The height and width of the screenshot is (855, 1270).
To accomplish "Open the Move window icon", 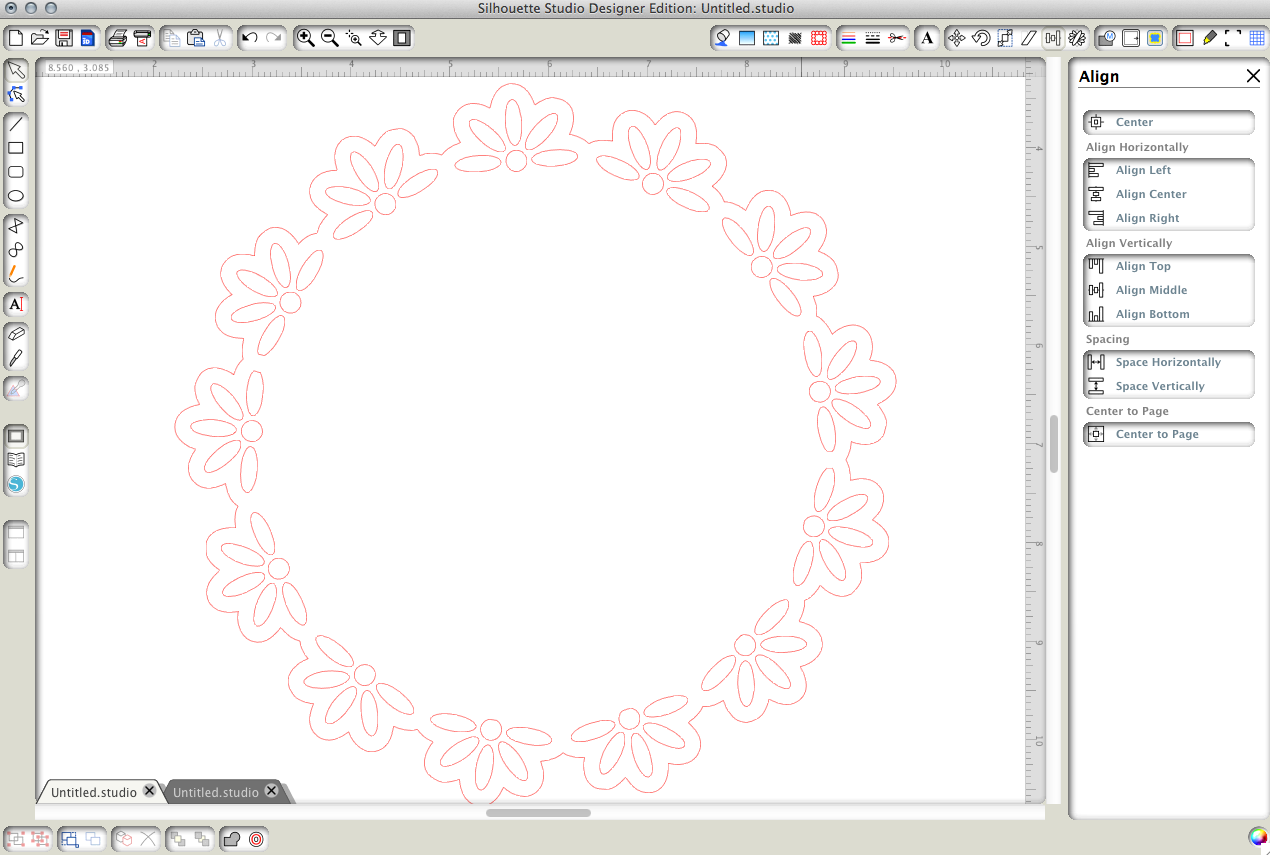I will [x=957, y=38].
